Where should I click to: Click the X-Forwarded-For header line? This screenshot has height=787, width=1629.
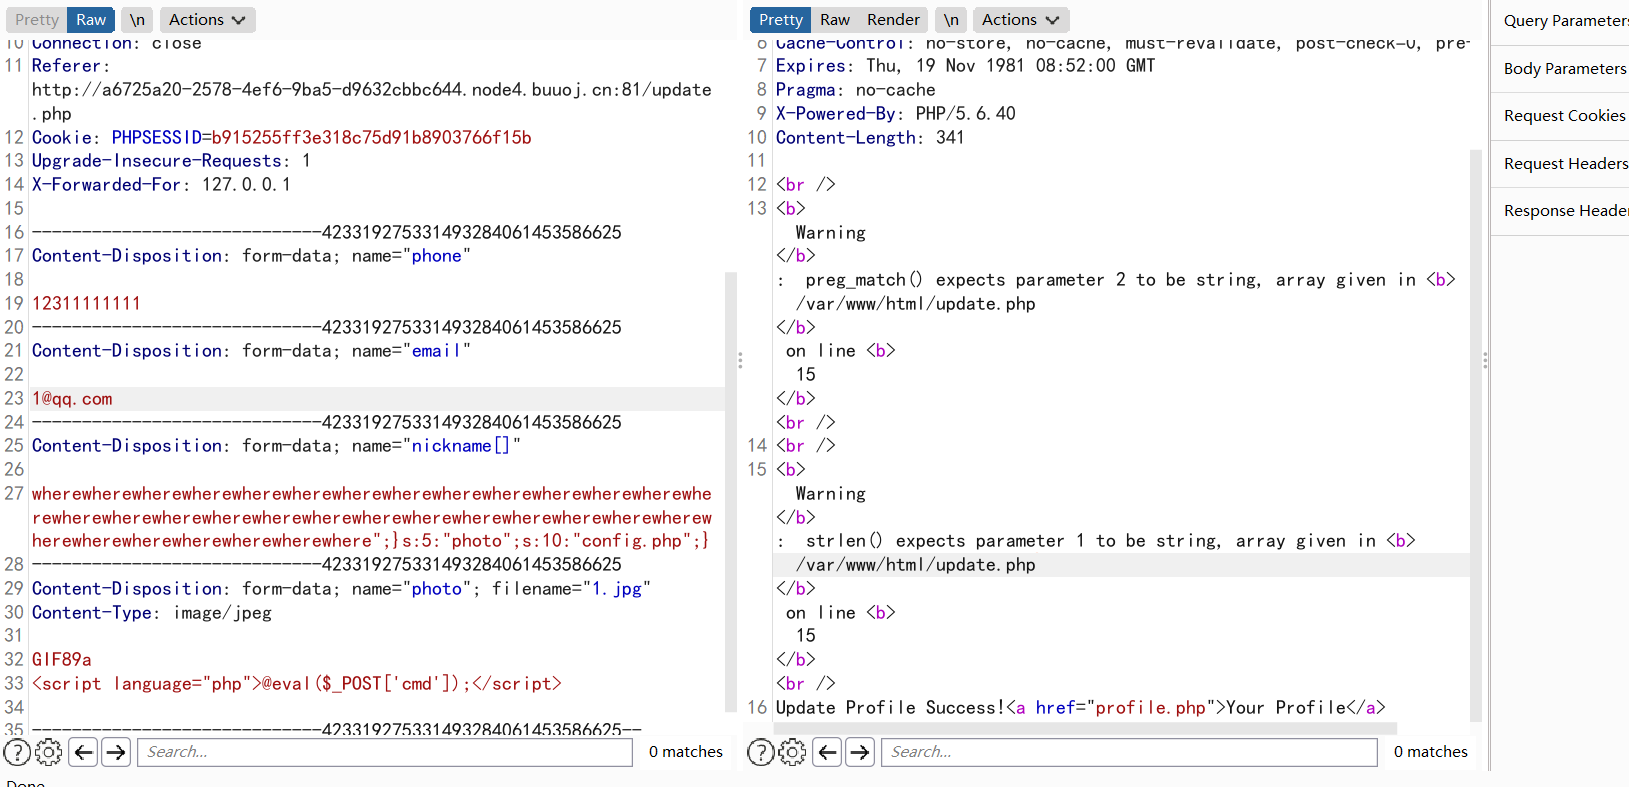(x=161, y=185)
